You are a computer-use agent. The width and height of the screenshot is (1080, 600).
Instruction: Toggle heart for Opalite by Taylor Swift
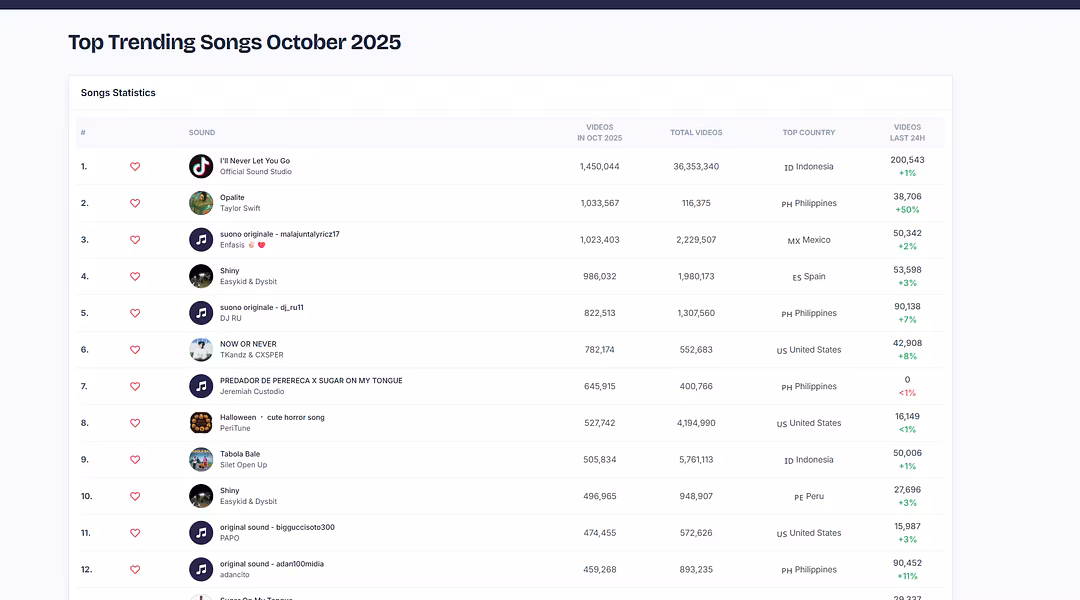(135, 203)
